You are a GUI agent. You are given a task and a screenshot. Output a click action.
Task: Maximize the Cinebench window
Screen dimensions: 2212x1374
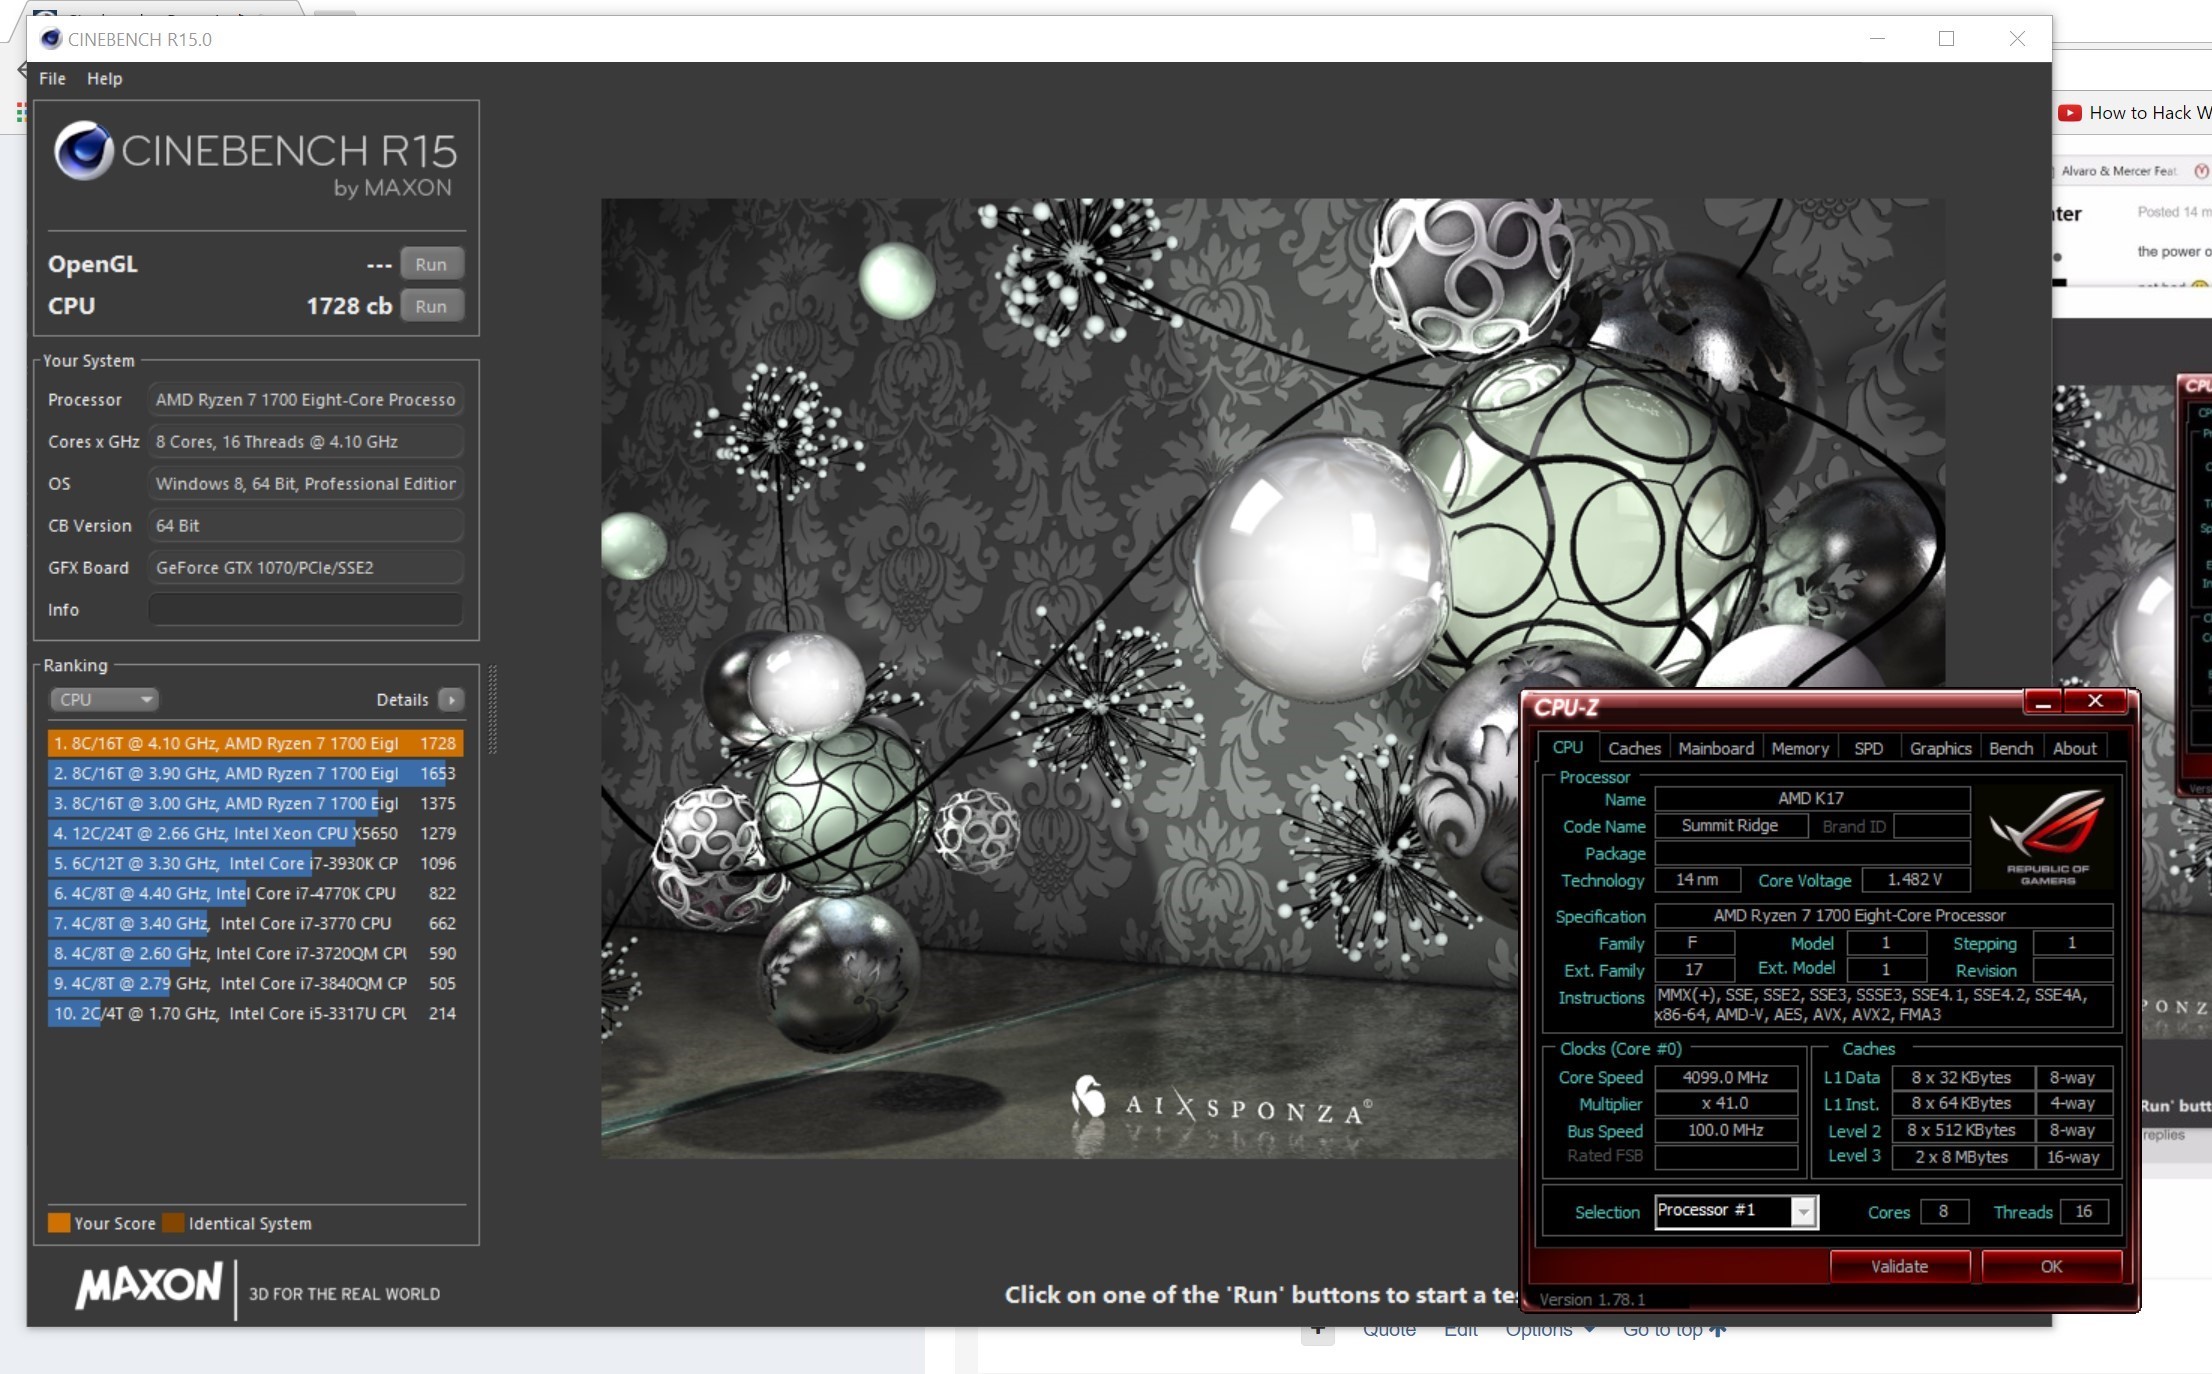pos(1946,39)
